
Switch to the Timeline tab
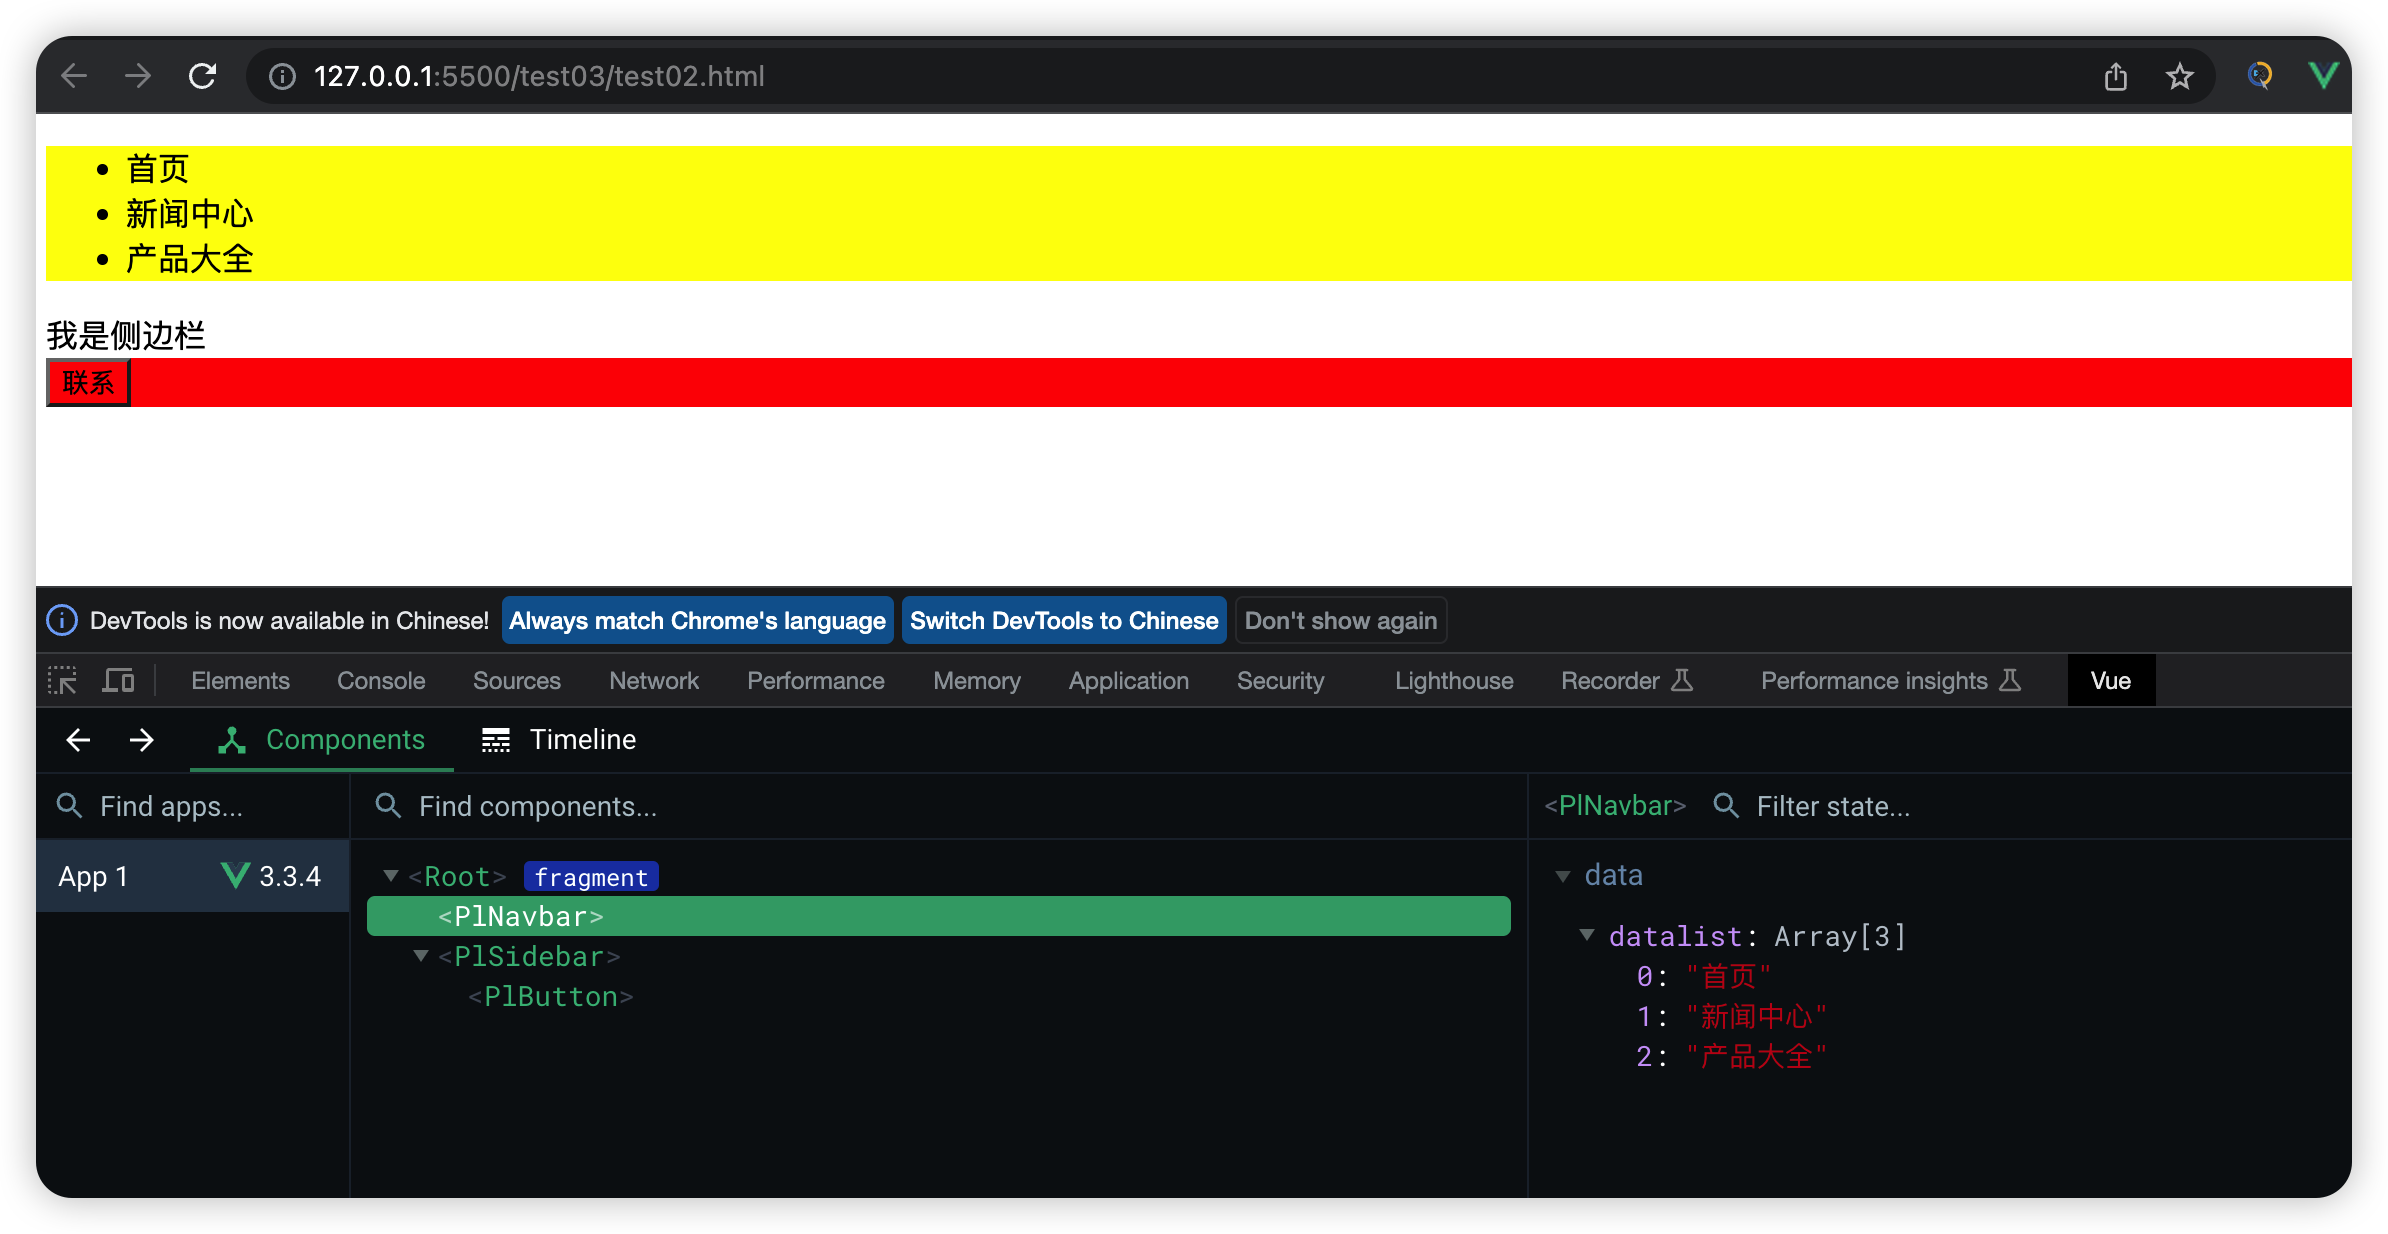[x=559, y=740]
